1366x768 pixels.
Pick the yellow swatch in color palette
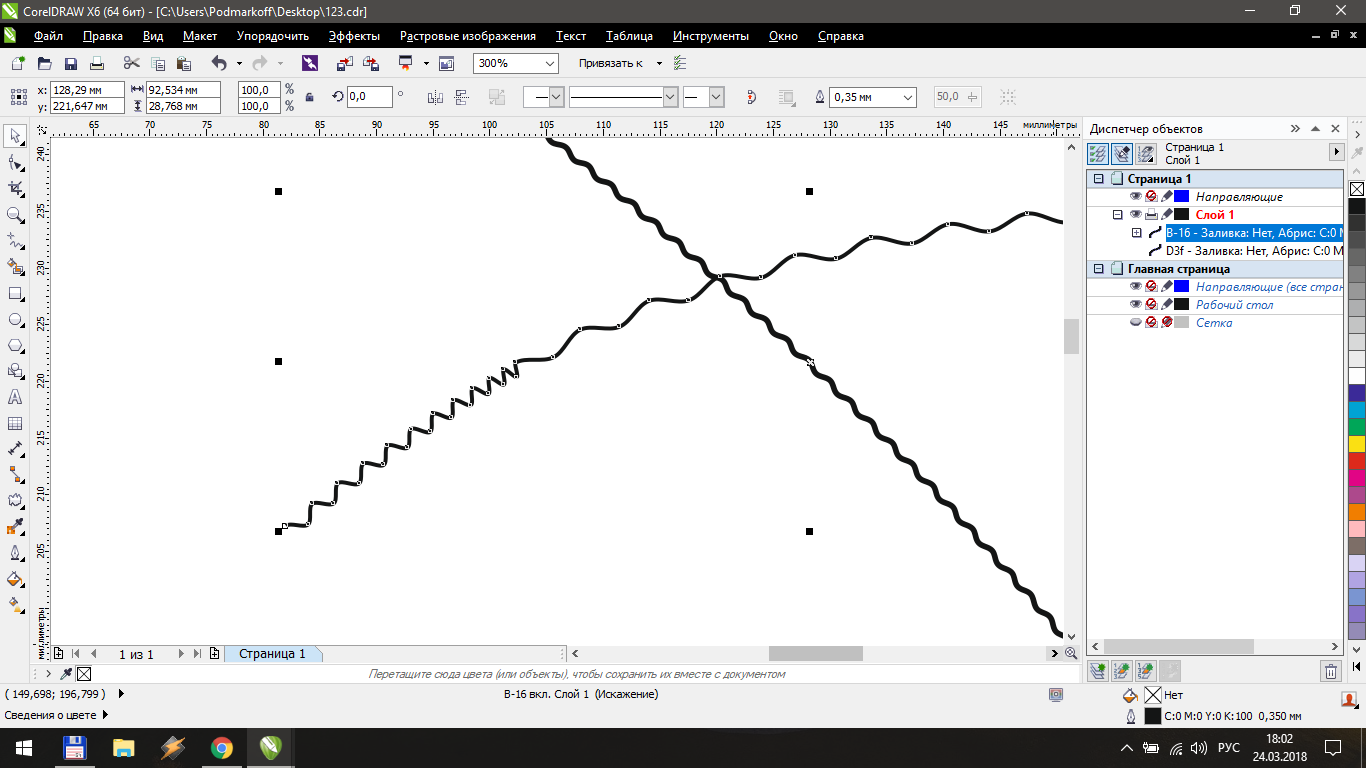[x=1357, y=444]
